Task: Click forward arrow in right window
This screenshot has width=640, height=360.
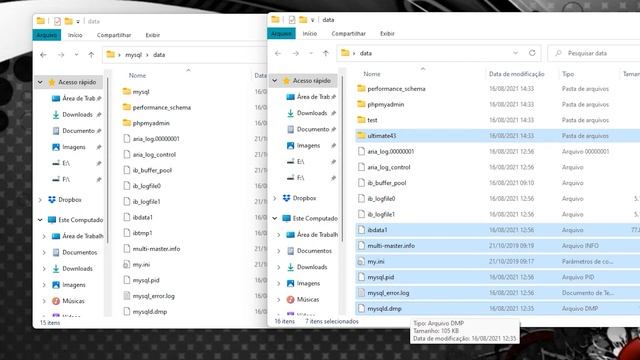Action: click(295, 53)
